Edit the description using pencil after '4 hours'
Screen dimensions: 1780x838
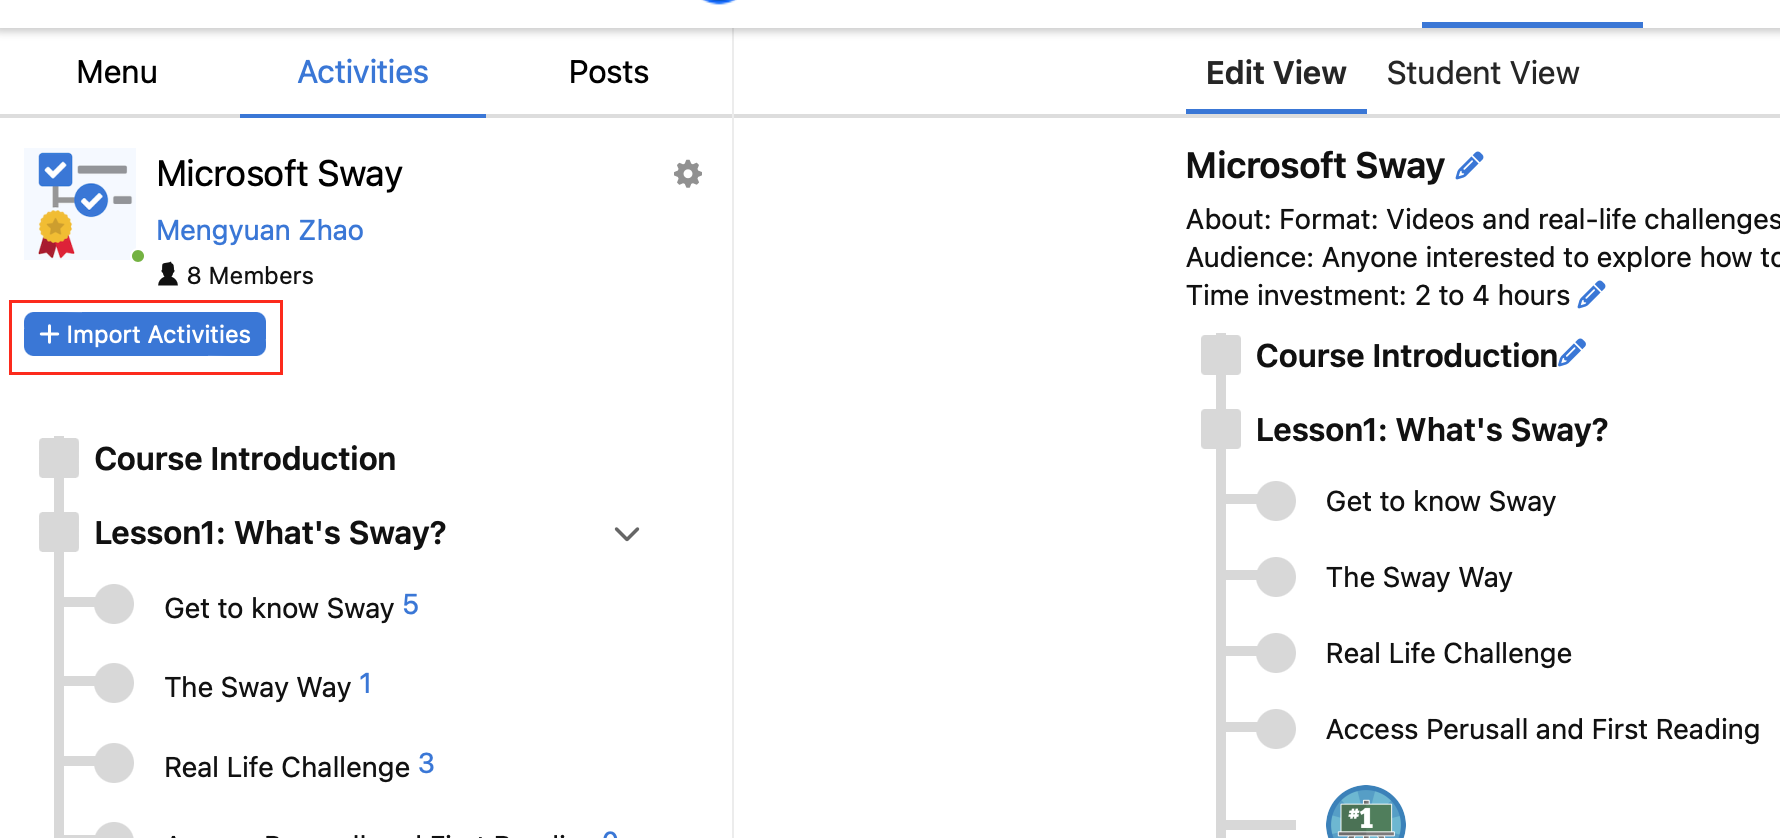[x=1591, y=295]
